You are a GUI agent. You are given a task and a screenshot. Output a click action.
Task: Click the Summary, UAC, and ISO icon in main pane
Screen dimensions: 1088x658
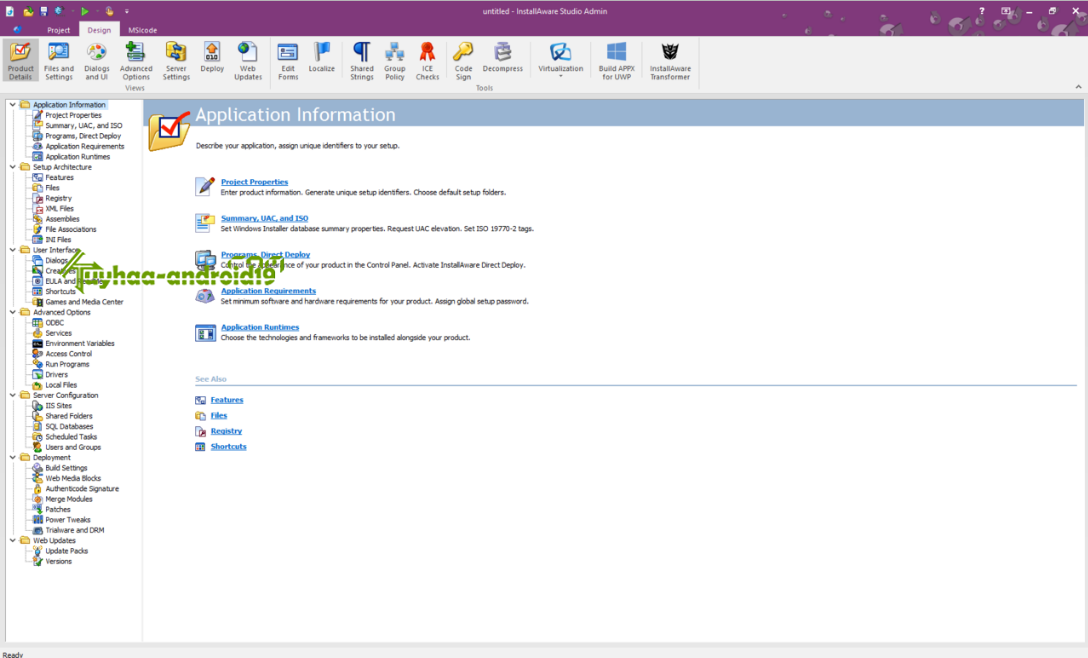[205, 223]
